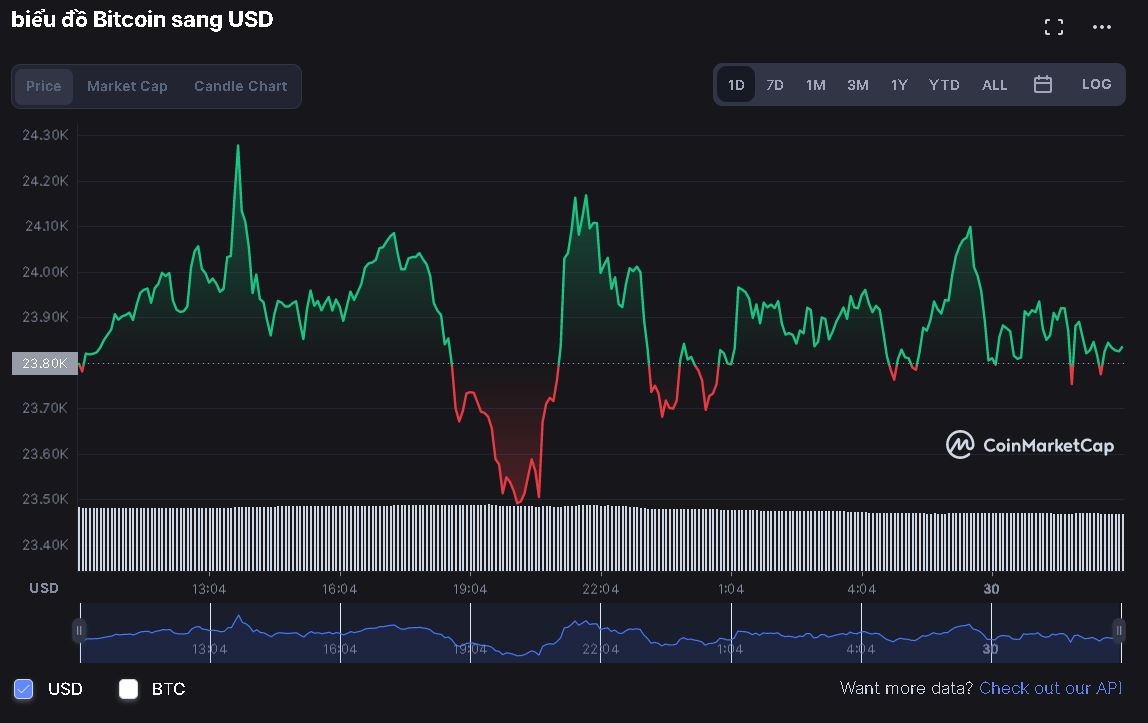1148x723 pixels.
Task: Click the CoinMarketCap logo watermark
Action: coord(1030,445)
